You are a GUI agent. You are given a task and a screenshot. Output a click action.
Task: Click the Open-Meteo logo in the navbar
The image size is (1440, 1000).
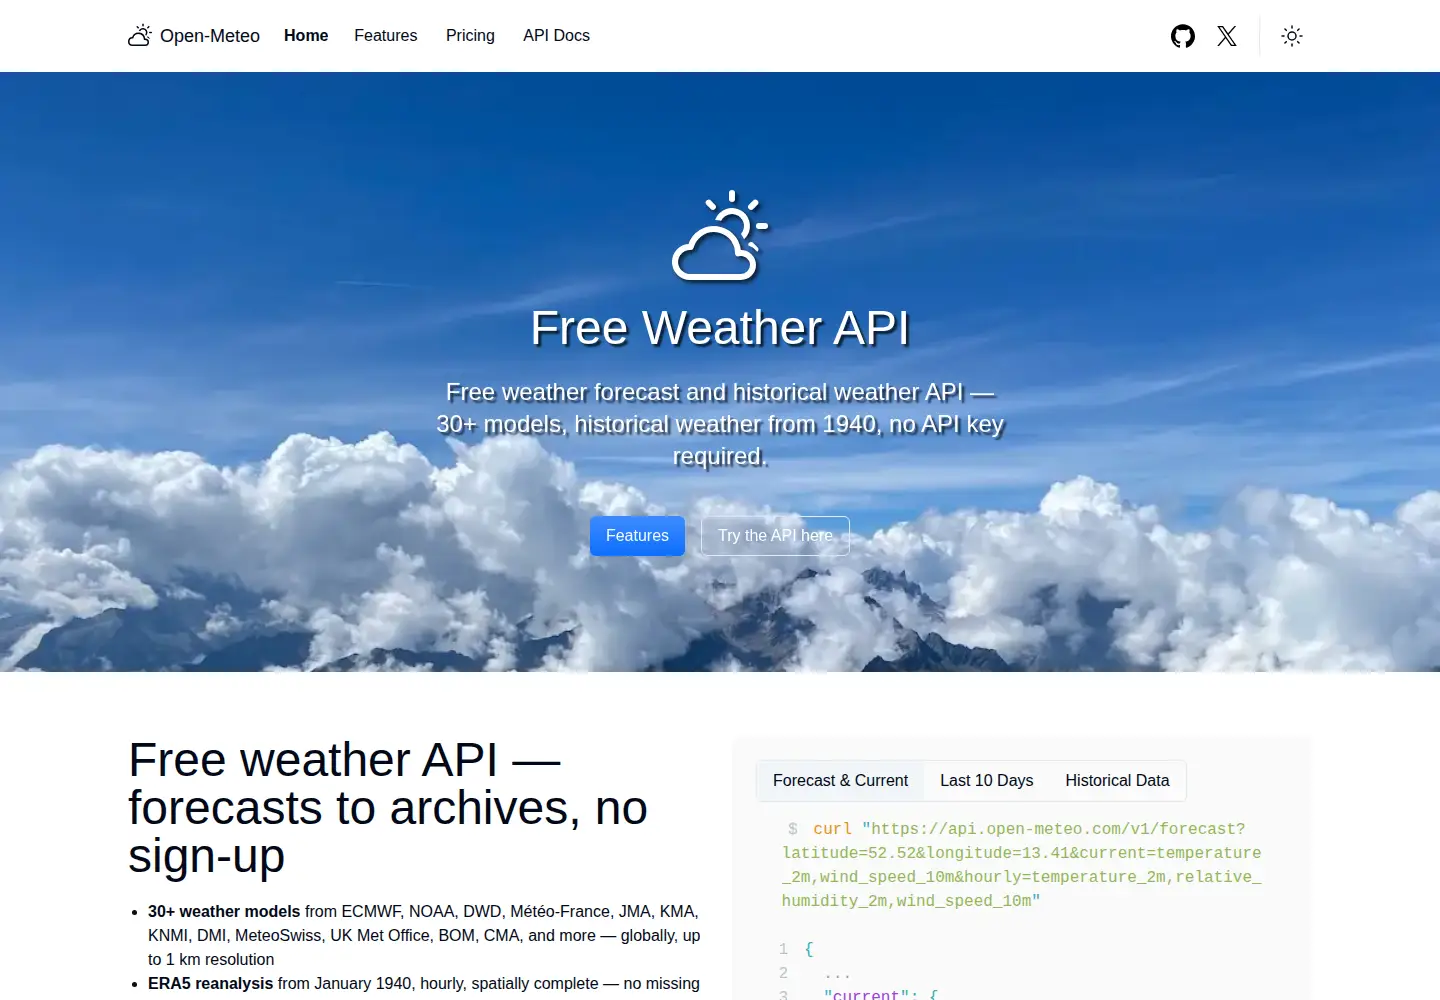pyautogui.click(x=139, y=36)
